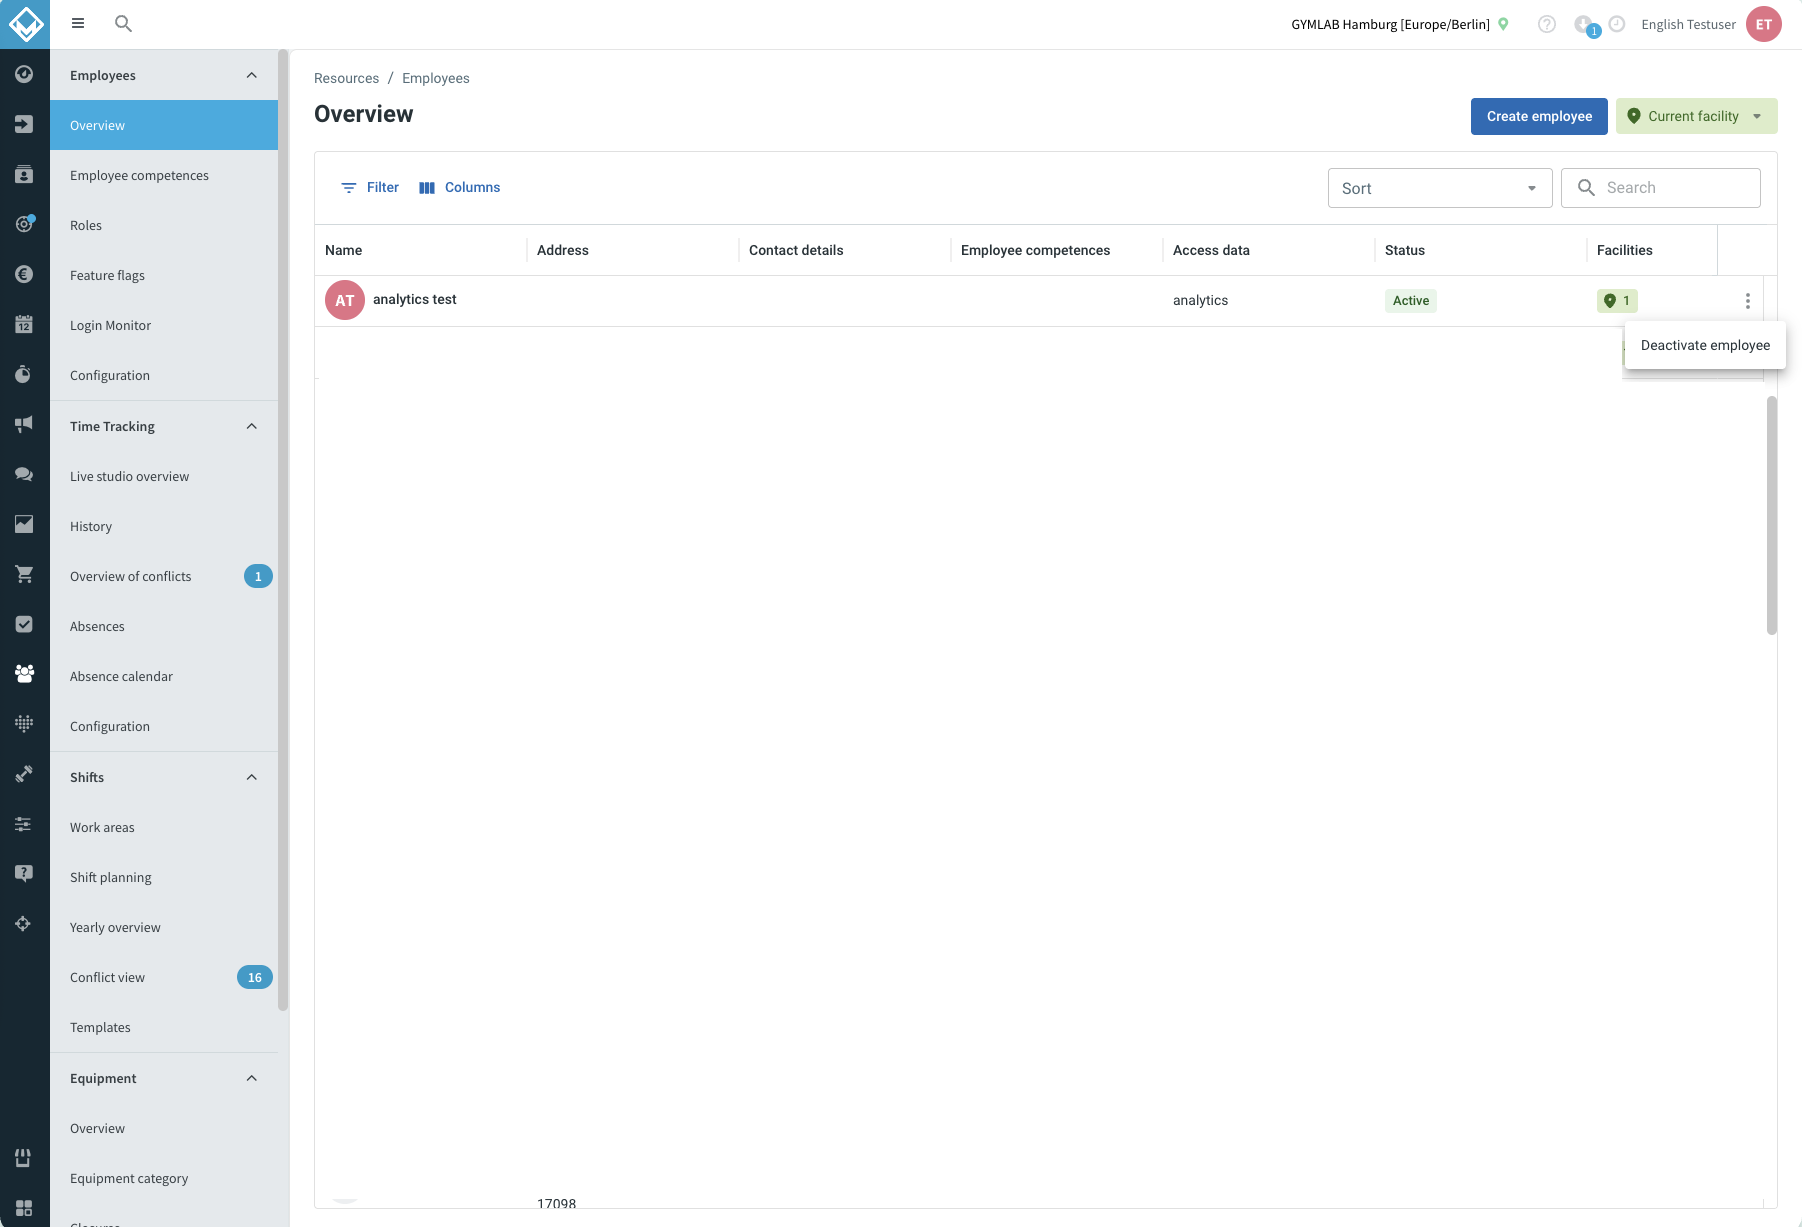
Task: Collapse the Time Tracking section
Action: pos(252,426)
